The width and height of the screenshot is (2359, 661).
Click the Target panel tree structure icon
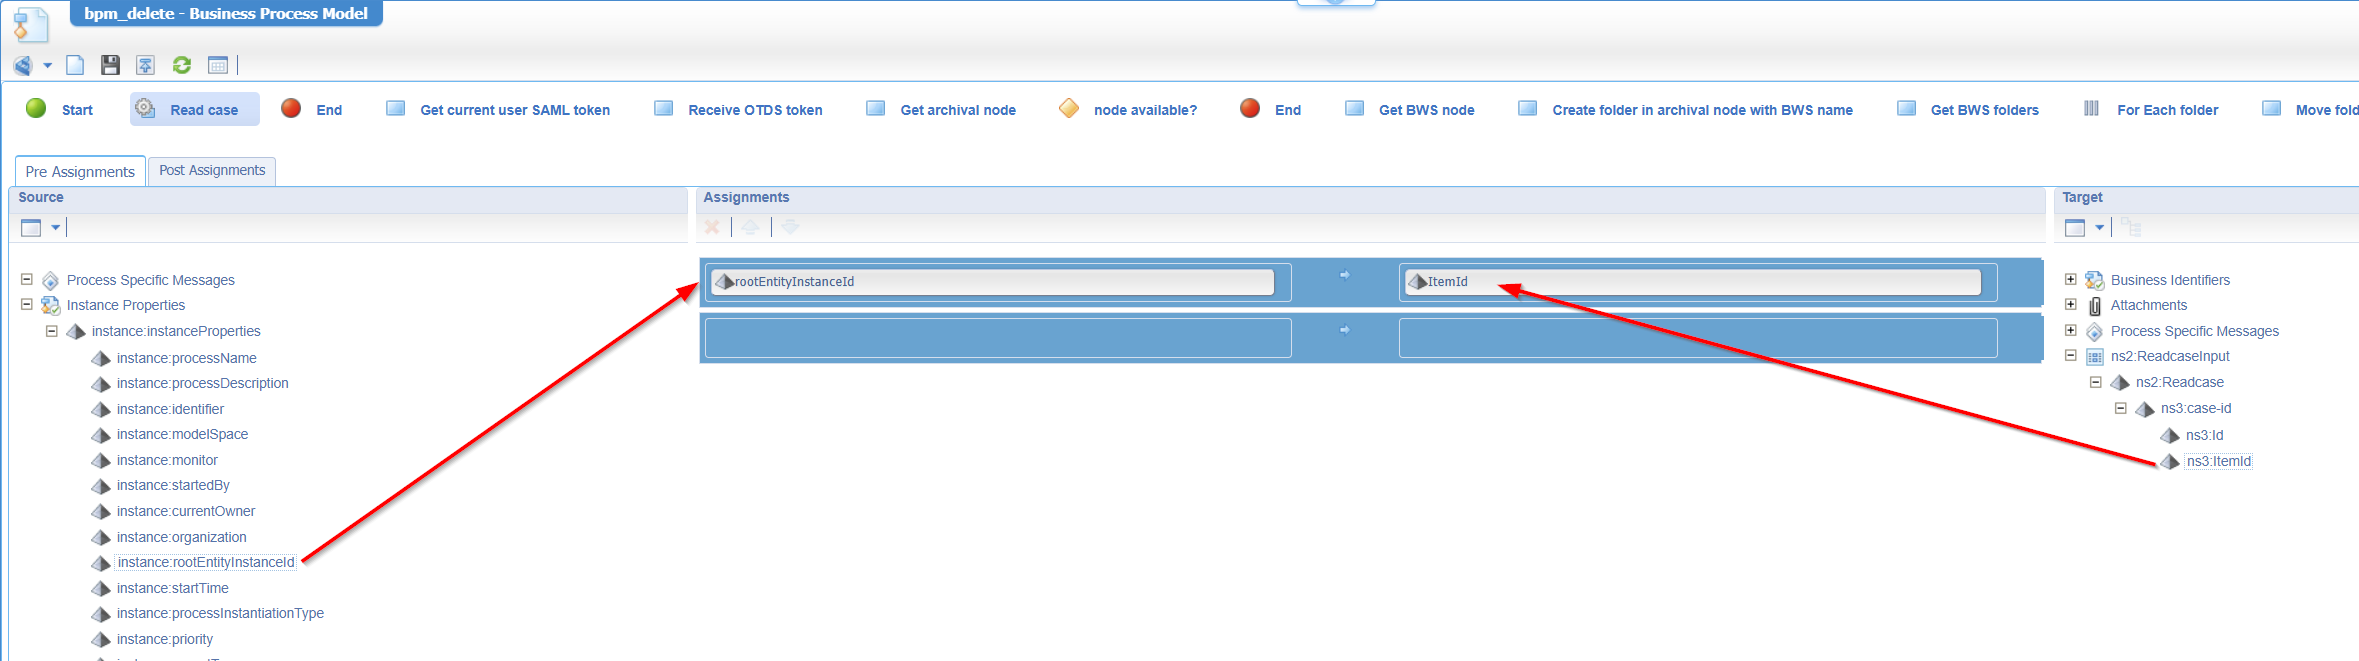(x=2131, y=228)
